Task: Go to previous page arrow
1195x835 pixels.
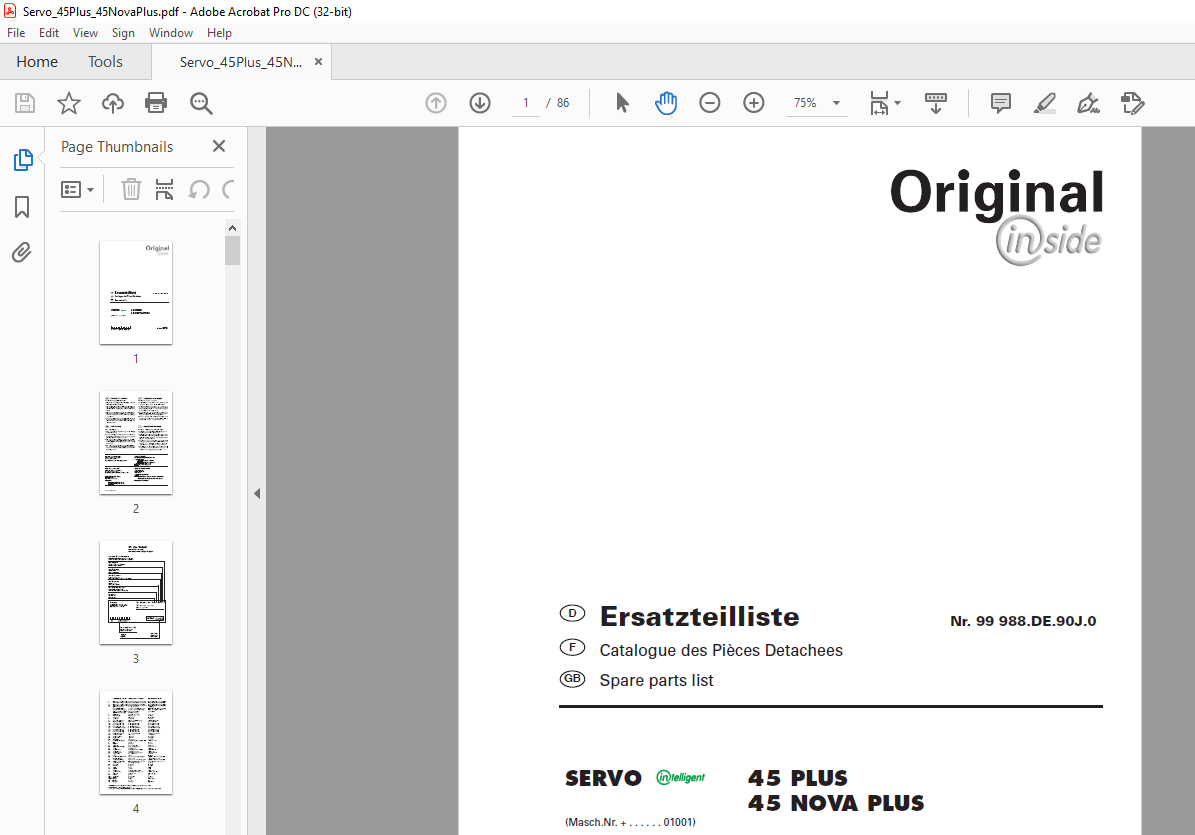Action: [436, 103]
